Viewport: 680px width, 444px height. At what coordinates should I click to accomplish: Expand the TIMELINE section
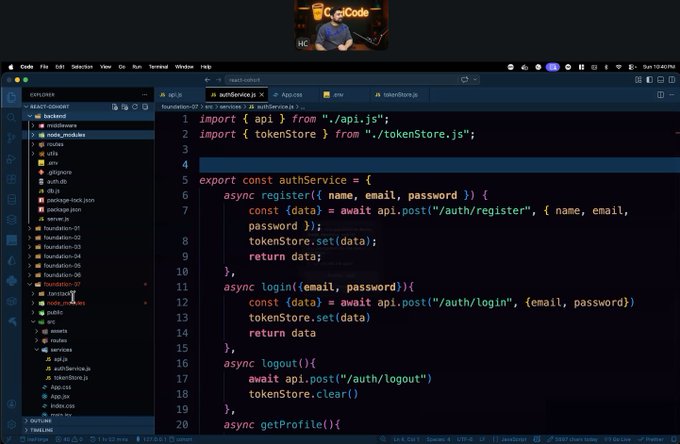[88, 430]
